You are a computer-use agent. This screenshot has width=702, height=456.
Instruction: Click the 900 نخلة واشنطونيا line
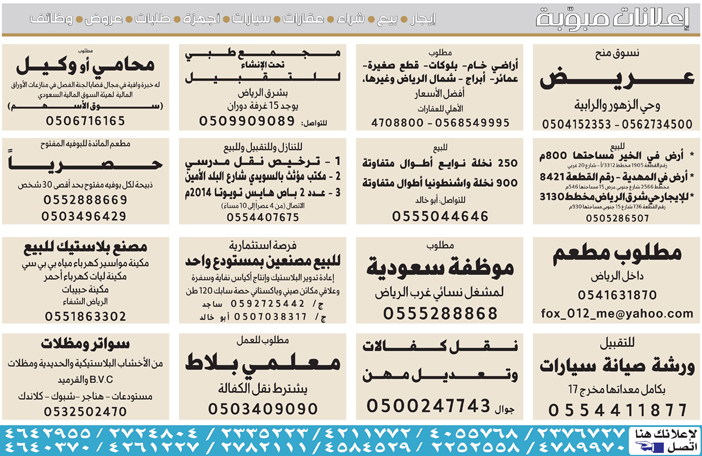click(x=440, y=183)
